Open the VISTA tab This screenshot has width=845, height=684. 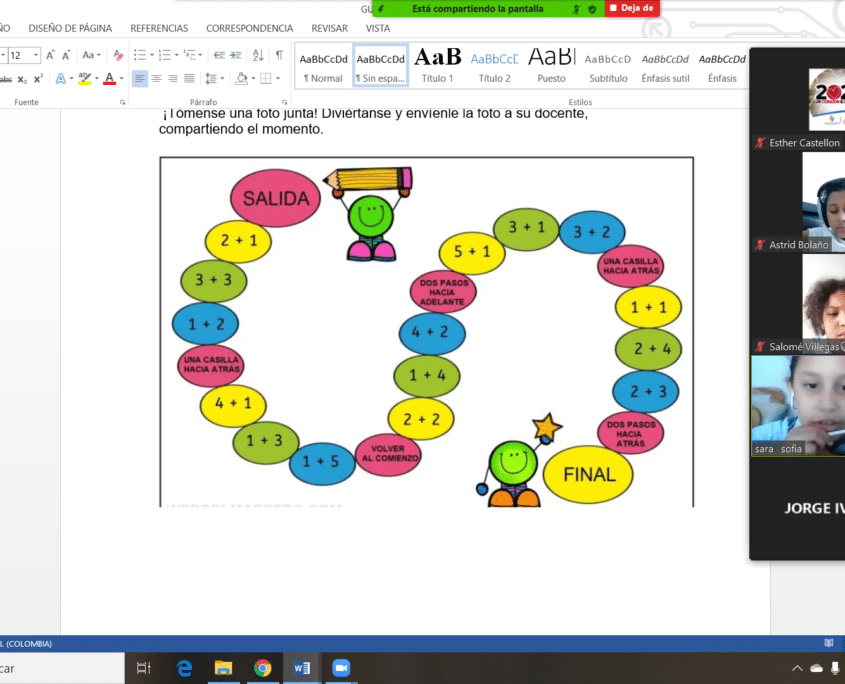tap(378, 28)
